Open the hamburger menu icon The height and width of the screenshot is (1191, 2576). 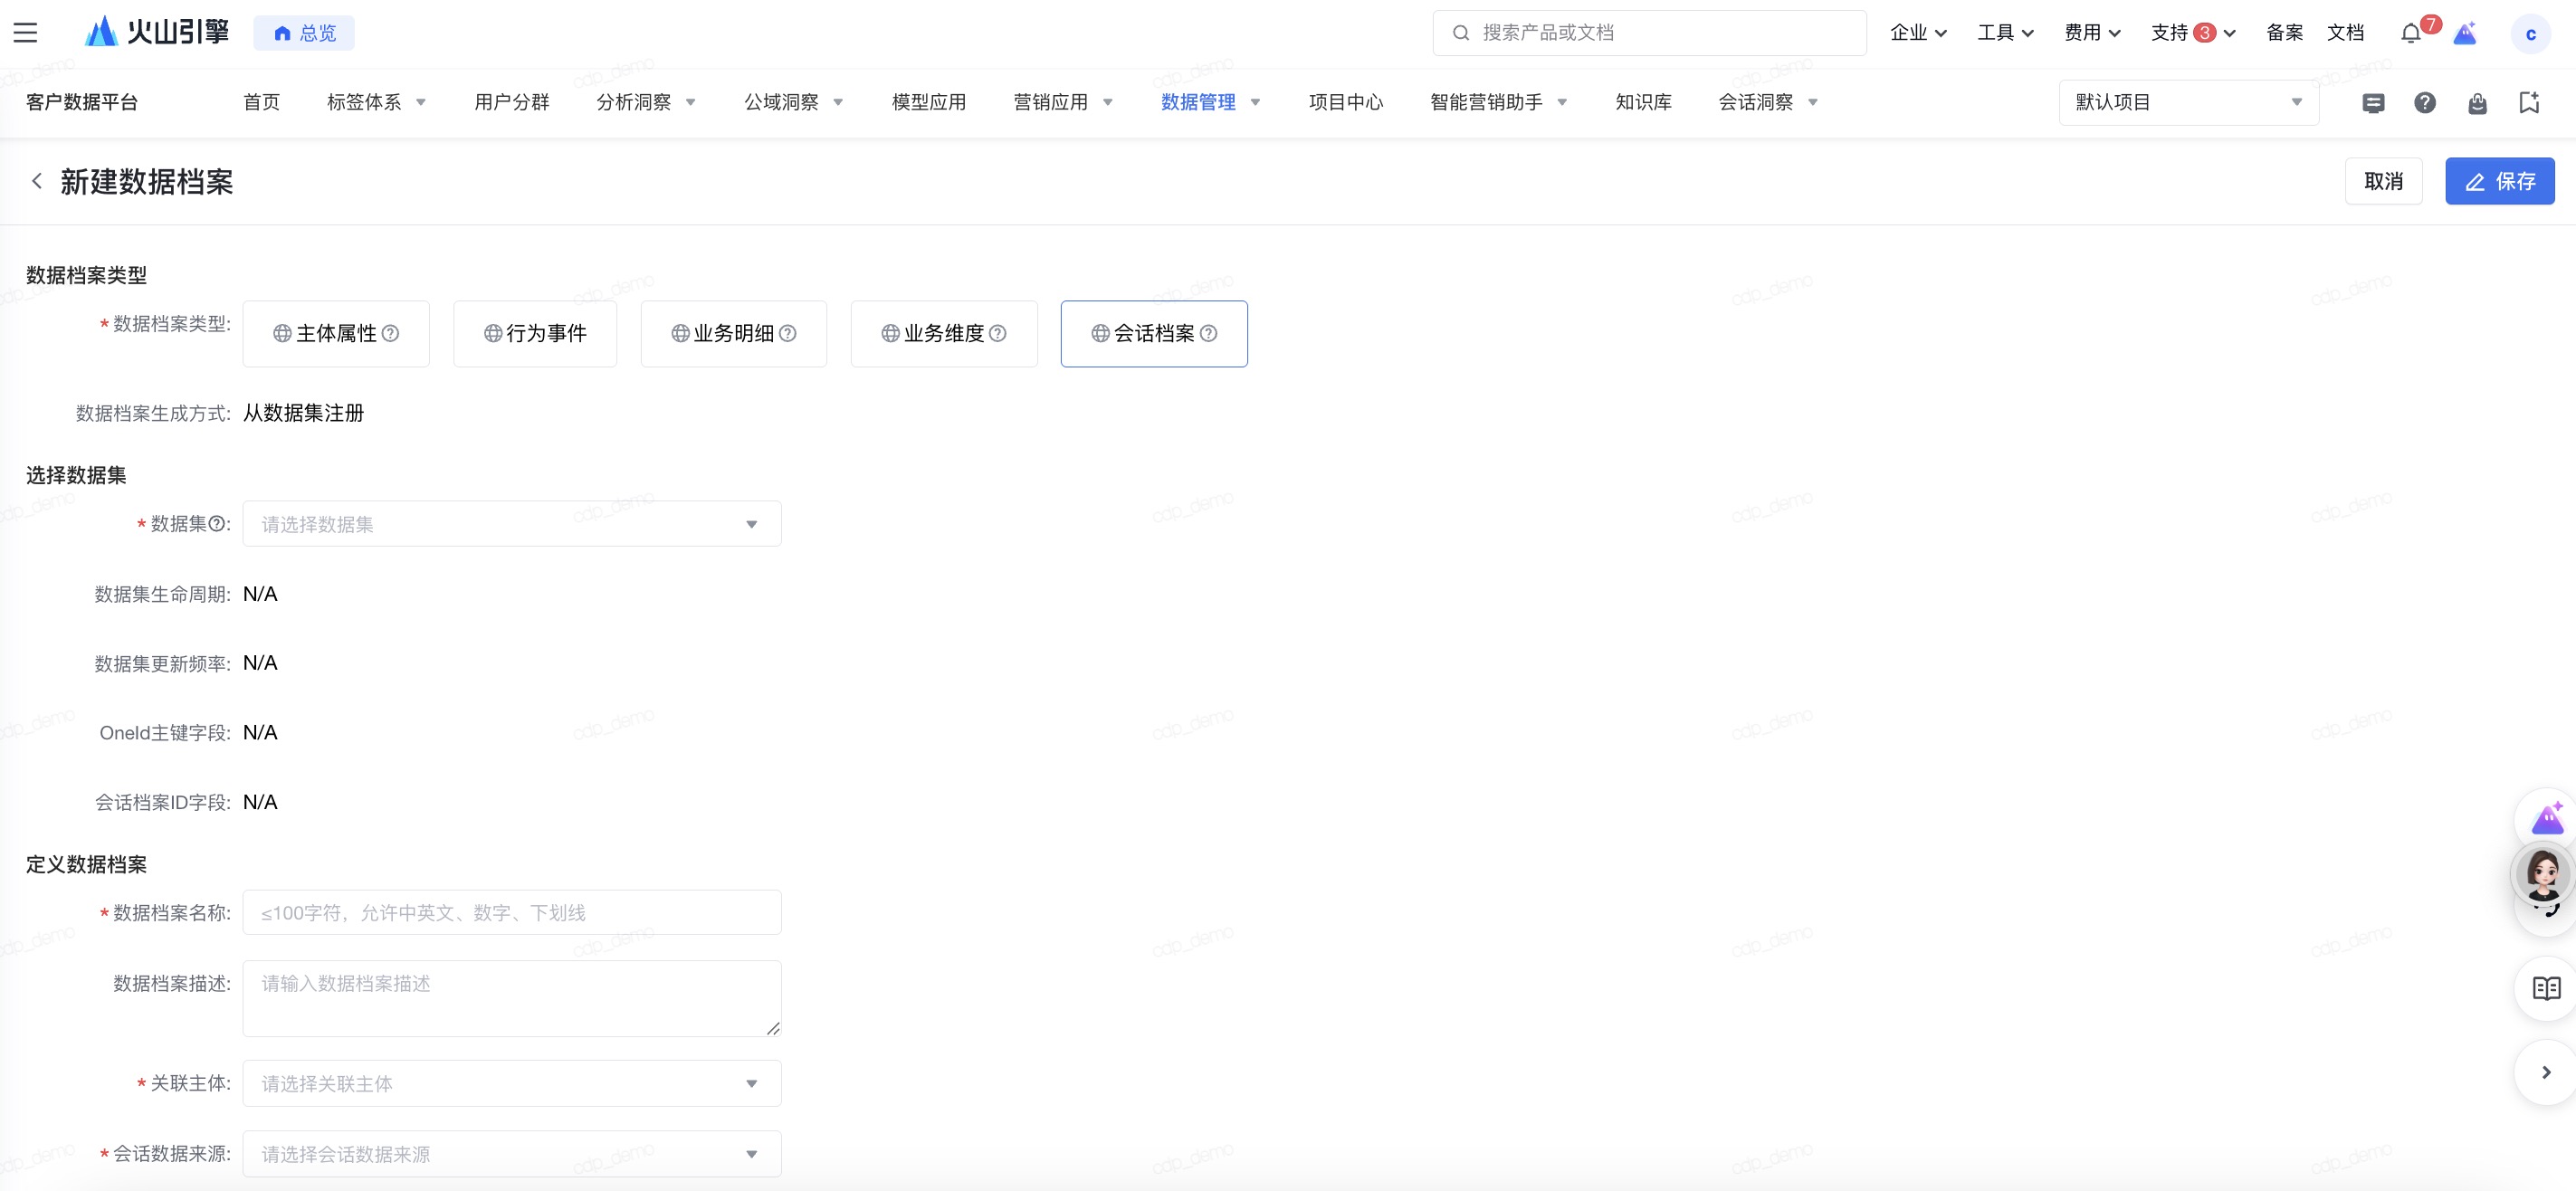(x=25, y=33)
